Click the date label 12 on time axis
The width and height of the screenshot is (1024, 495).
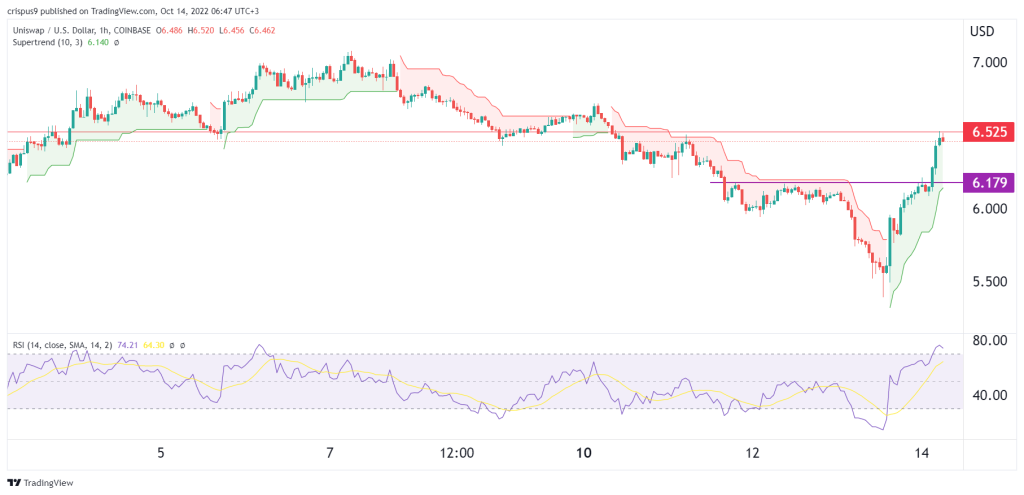tap(752, 453)
